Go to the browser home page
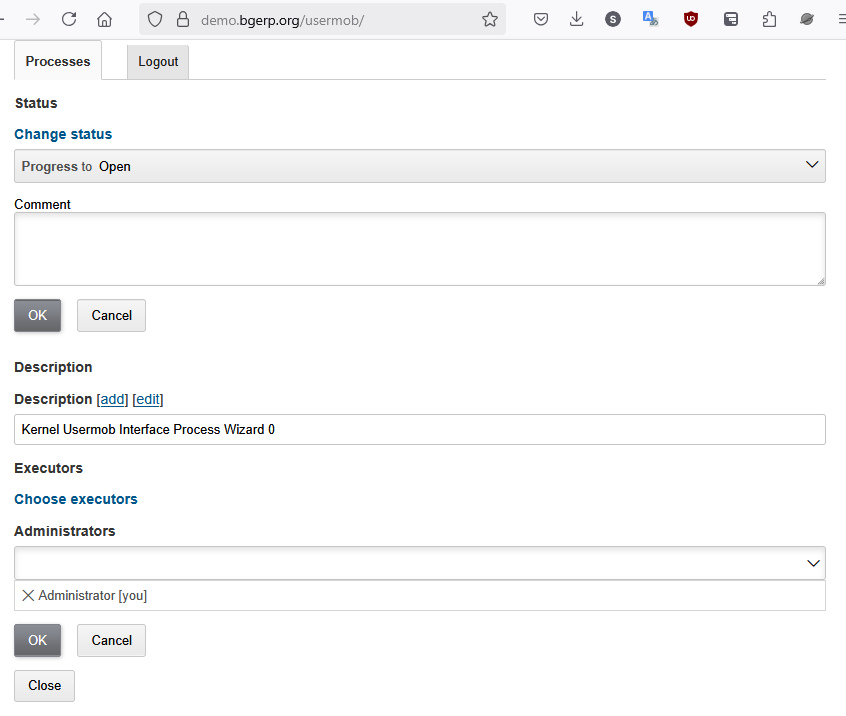 point(104,19)
